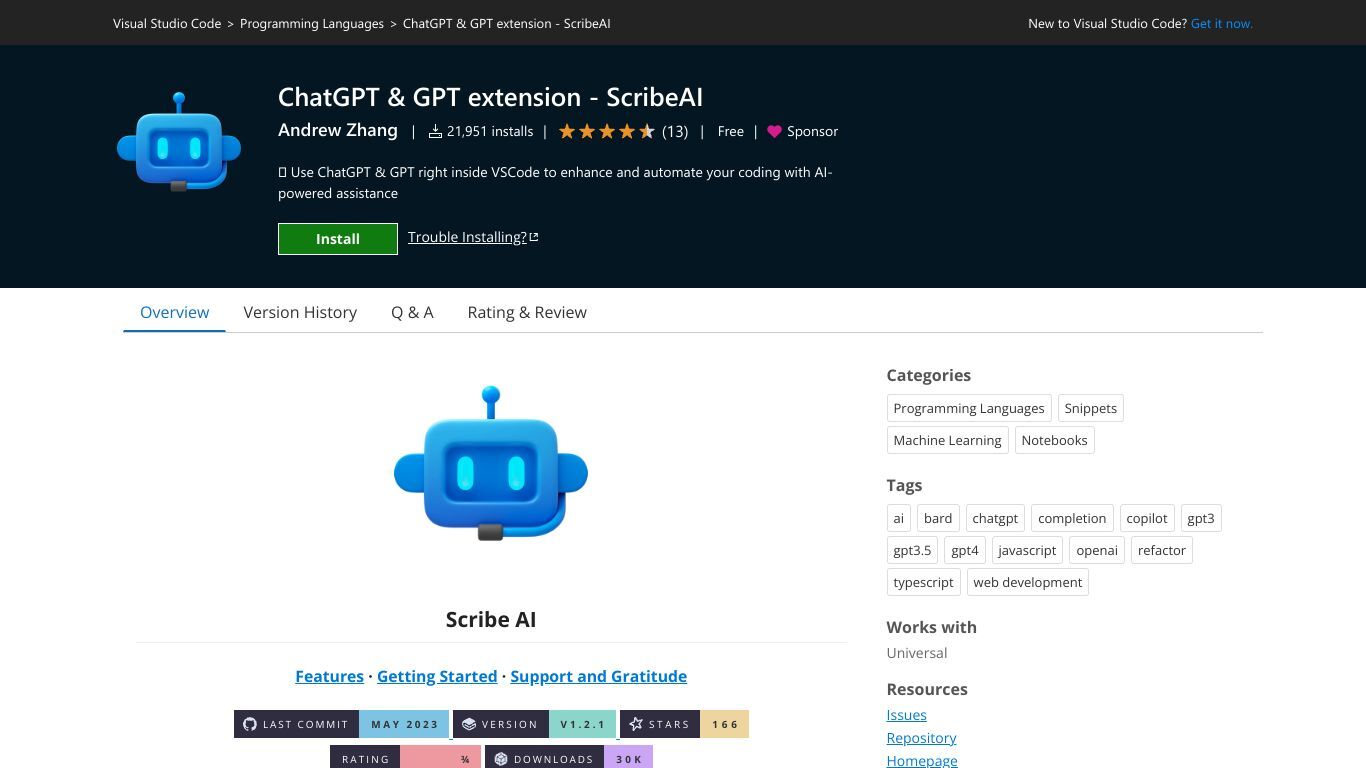Screen dimensions: 1366x768
Task: Jump to the Getting Started link
Action: [x=437, y=676]
